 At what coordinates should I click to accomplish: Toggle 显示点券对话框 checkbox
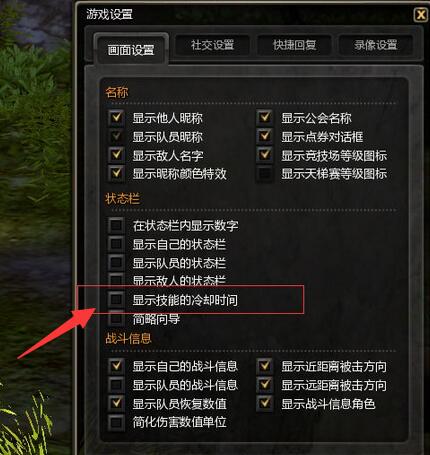[x=265, y=136]
